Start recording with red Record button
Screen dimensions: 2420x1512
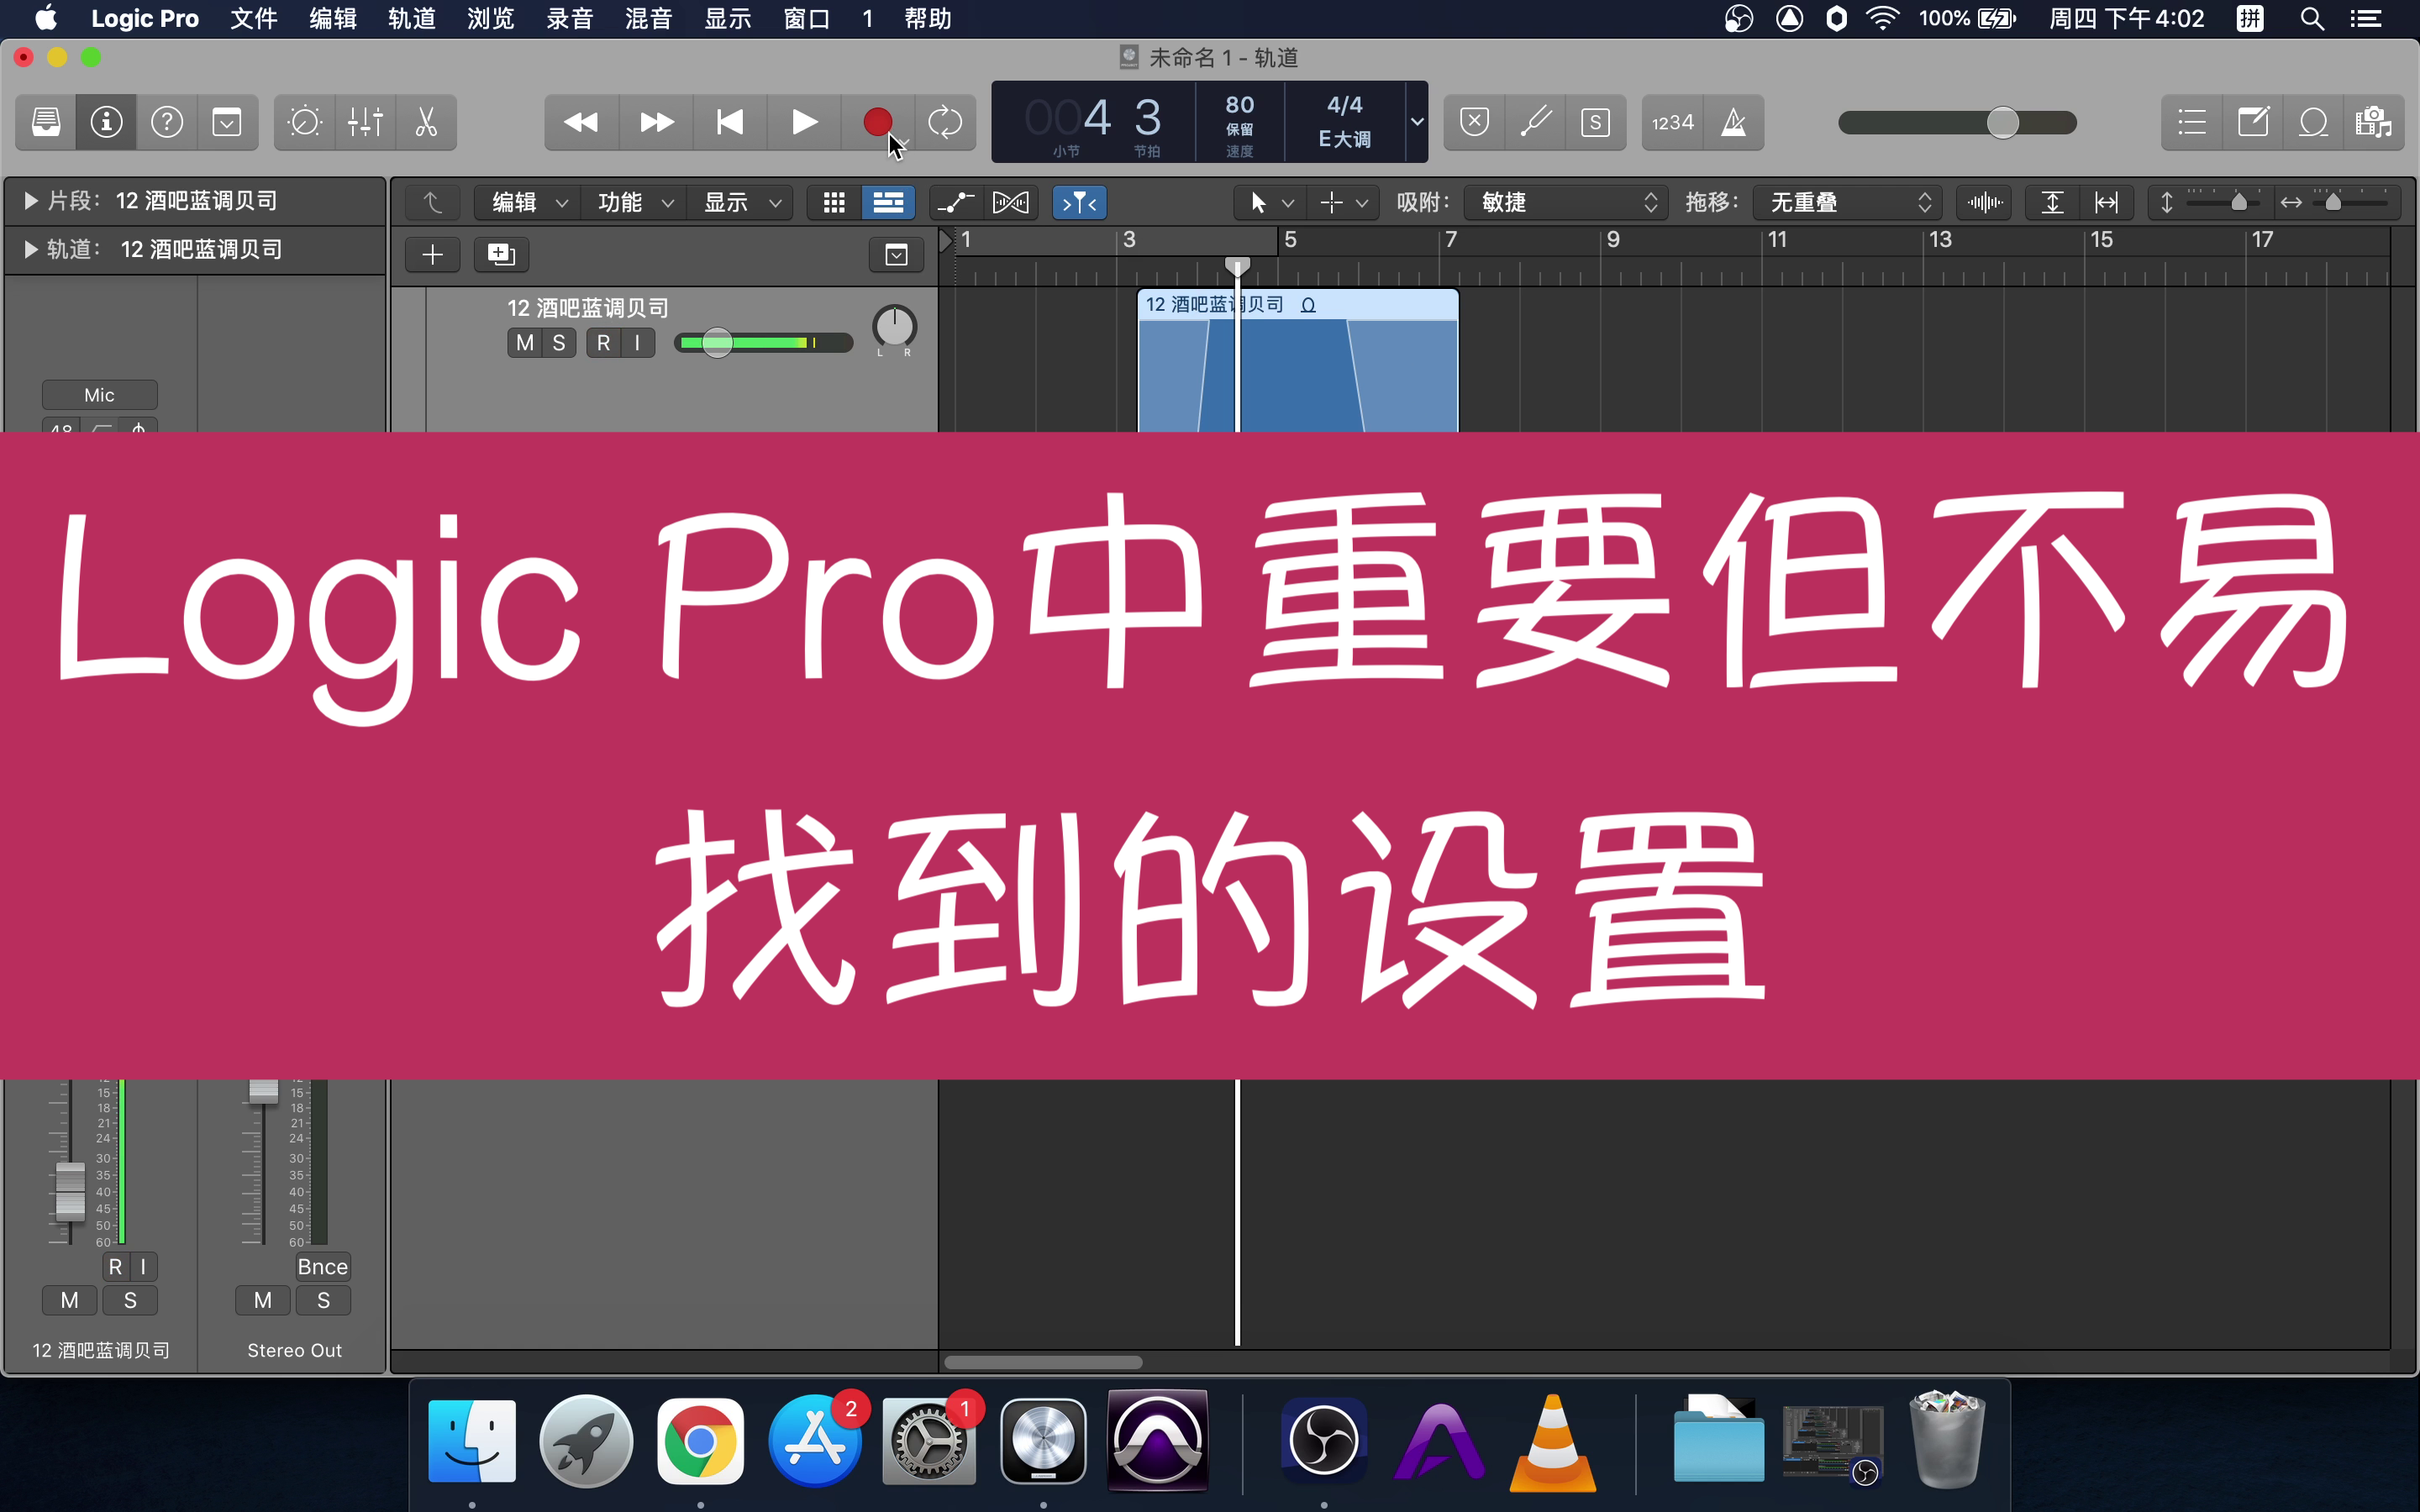[x=877, y=122]
